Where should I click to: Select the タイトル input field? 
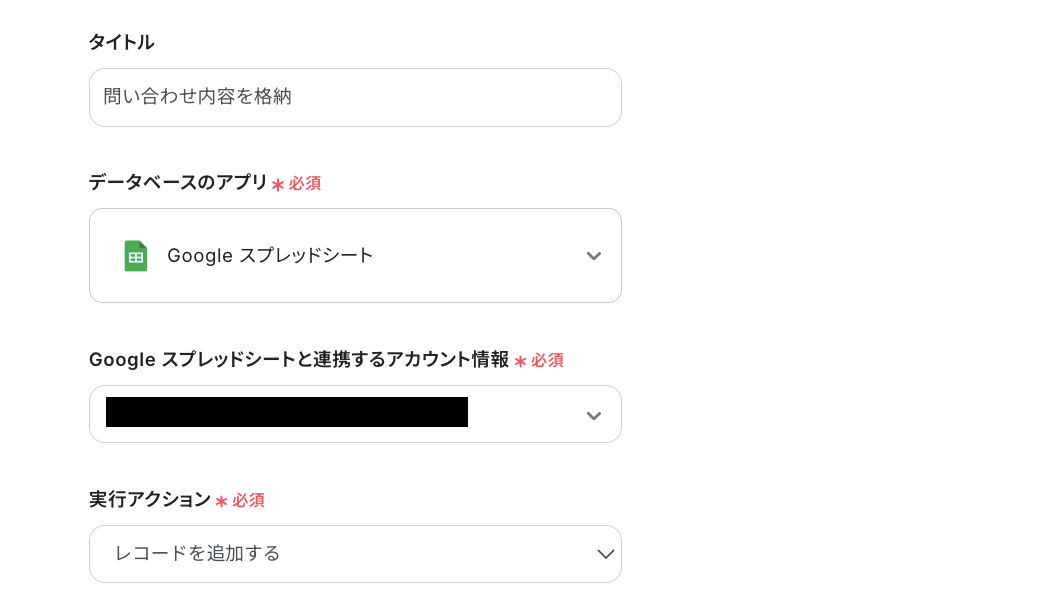click(355, 97)
